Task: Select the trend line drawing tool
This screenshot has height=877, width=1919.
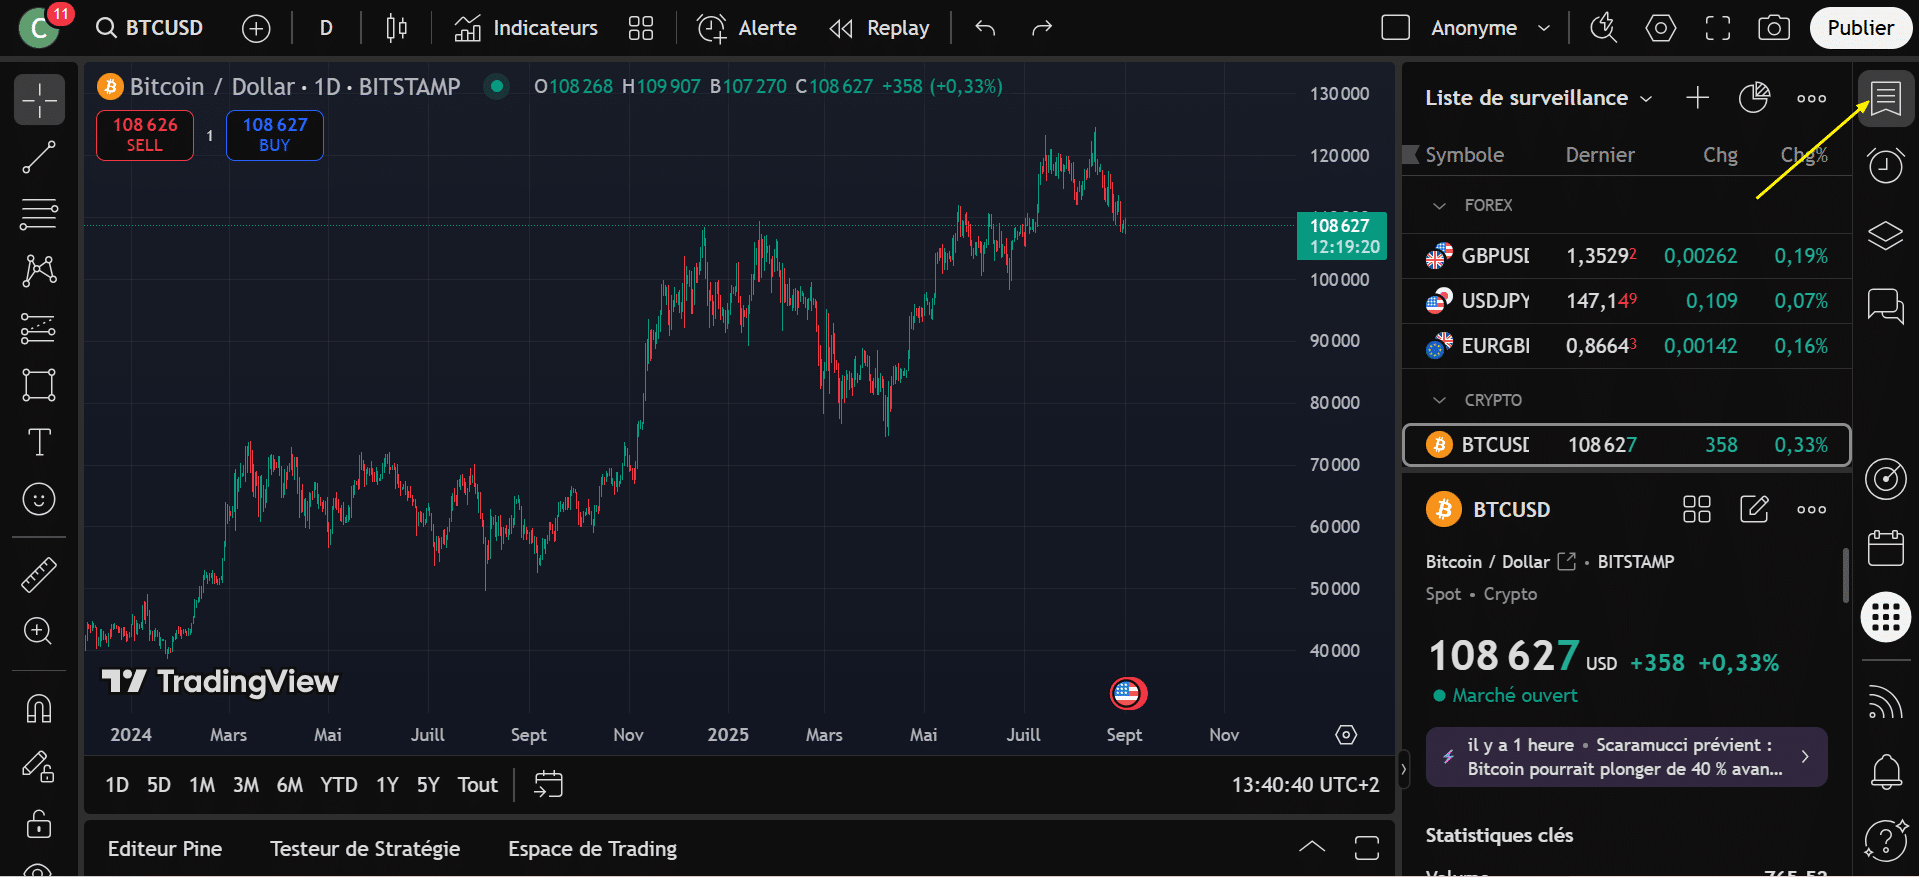Action: point(39,157)
